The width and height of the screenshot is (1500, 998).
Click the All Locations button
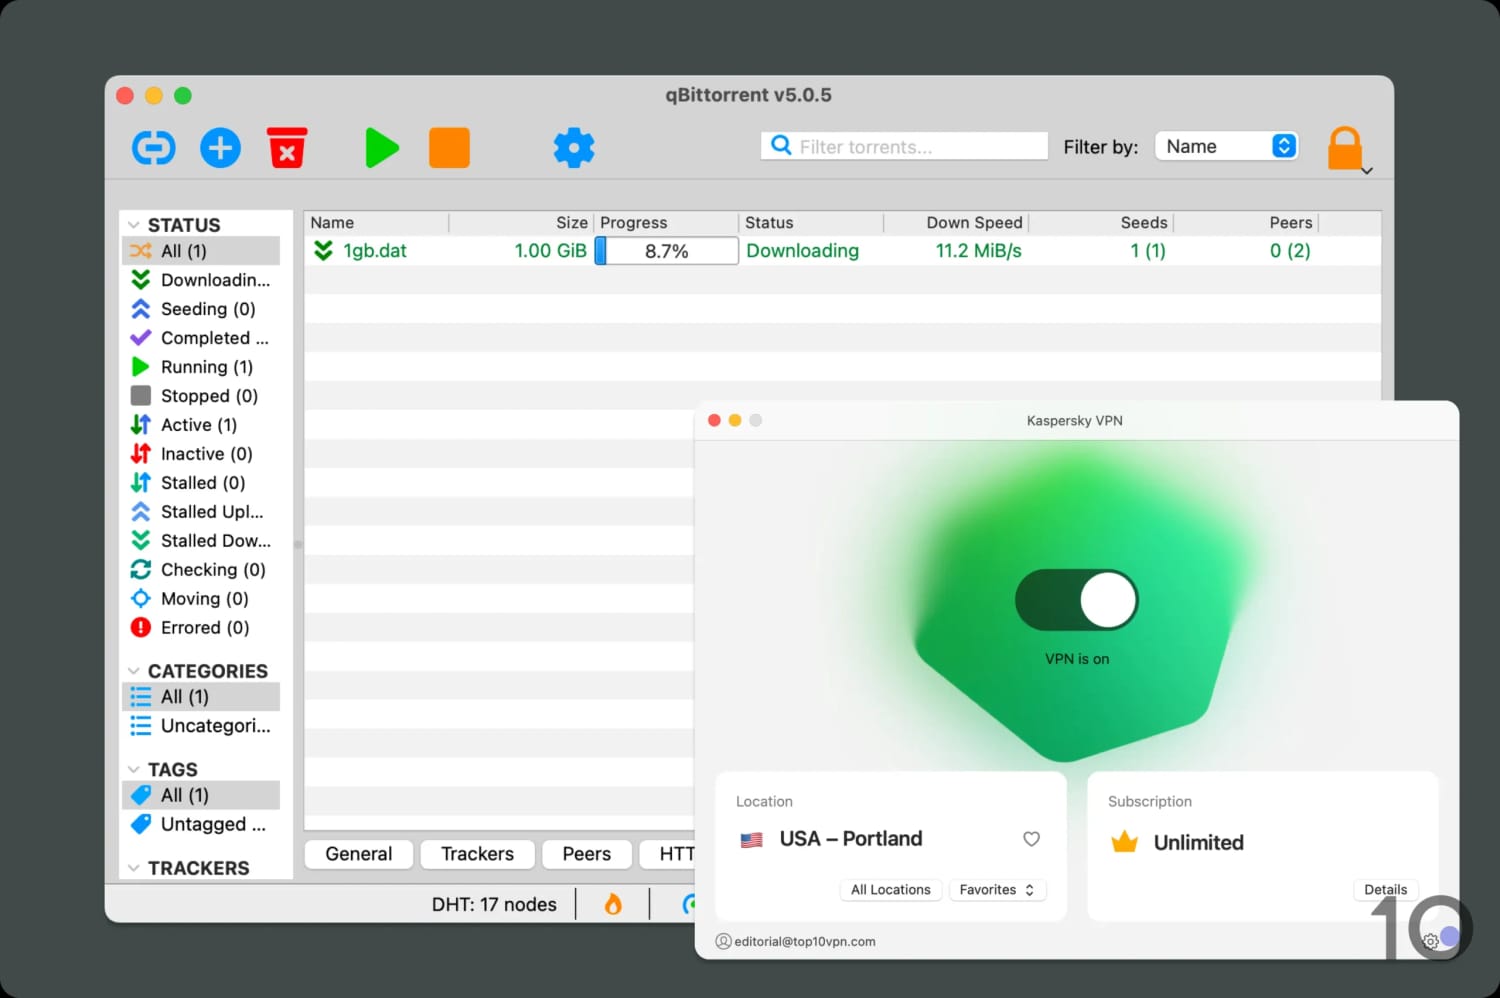[890, 890]
